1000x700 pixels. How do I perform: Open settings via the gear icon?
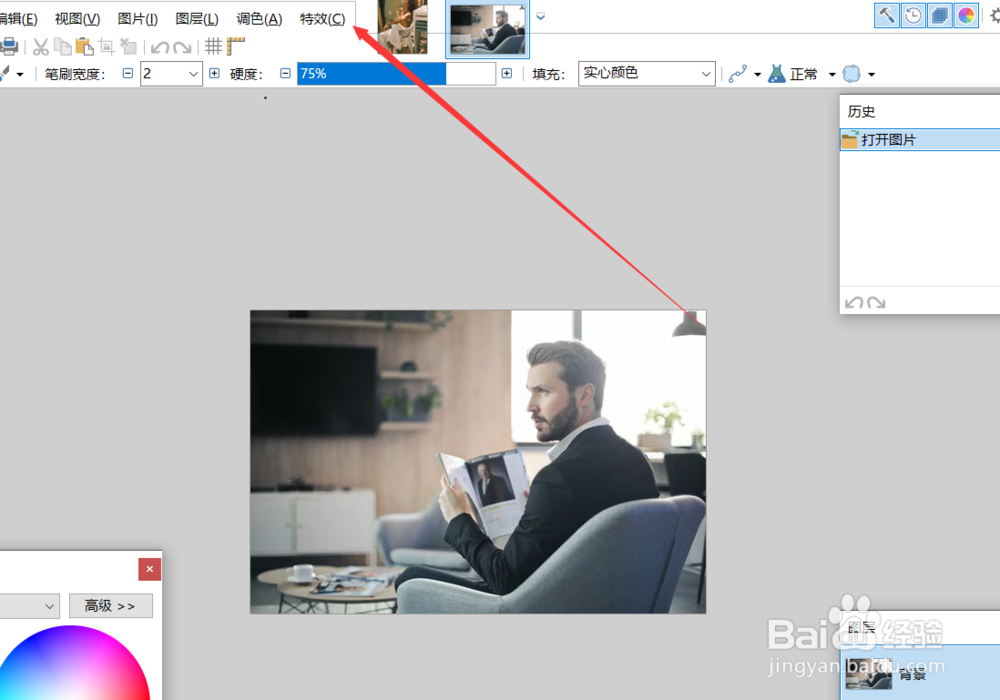pyautogui.click(x=995, y=15)
